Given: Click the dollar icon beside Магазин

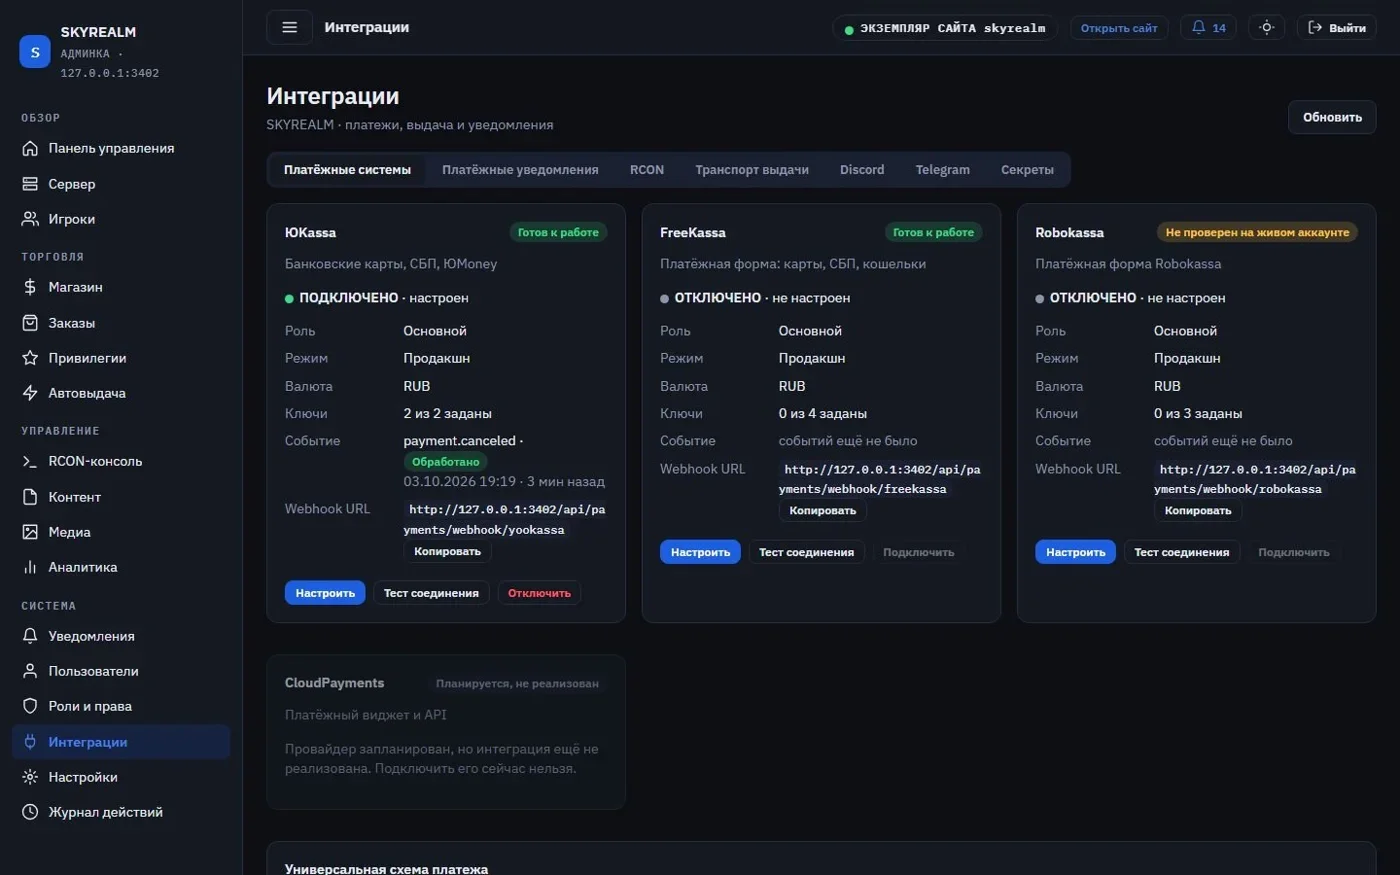Looking at the screenshot, I should pyautogui.click(x=30, y=287).
